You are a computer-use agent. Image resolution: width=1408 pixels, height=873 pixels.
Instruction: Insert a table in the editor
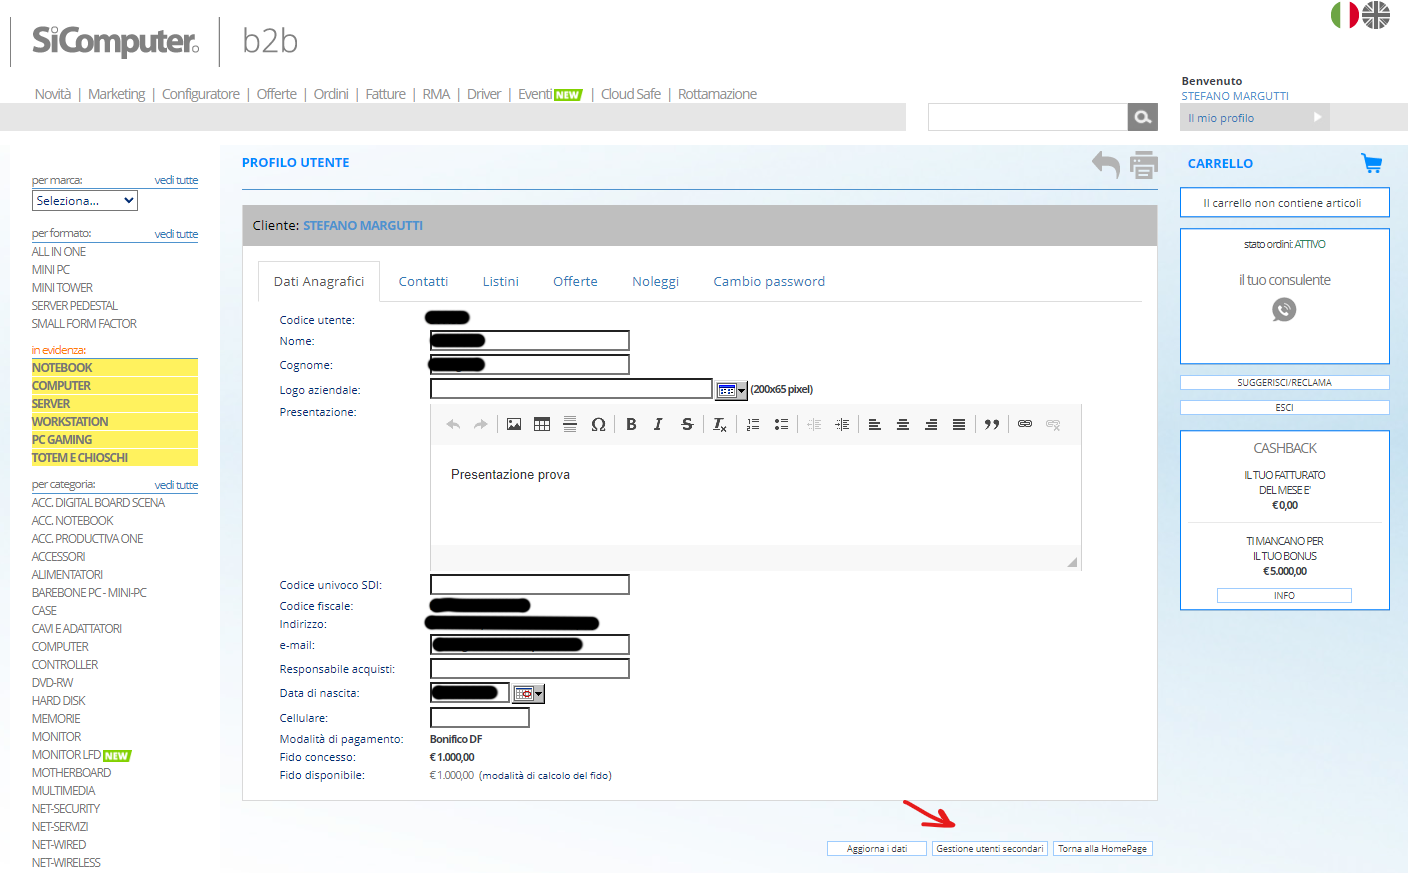point(542,424)
